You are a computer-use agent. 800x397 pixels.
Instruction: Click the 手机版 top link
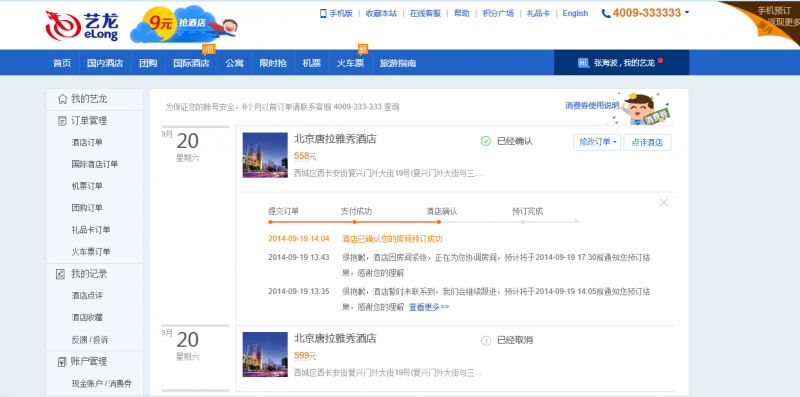(341, 13)
